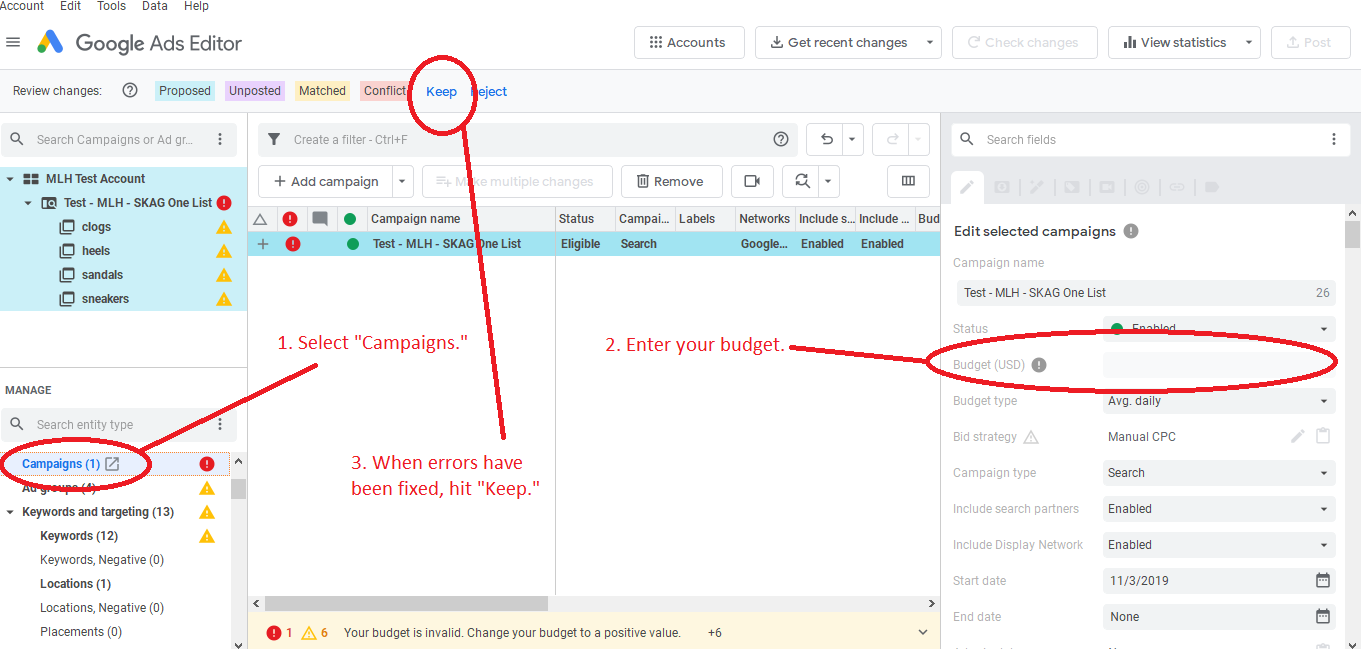Select the sandals ad group in tree
1361x649 pixels.
tap(104, 275)
